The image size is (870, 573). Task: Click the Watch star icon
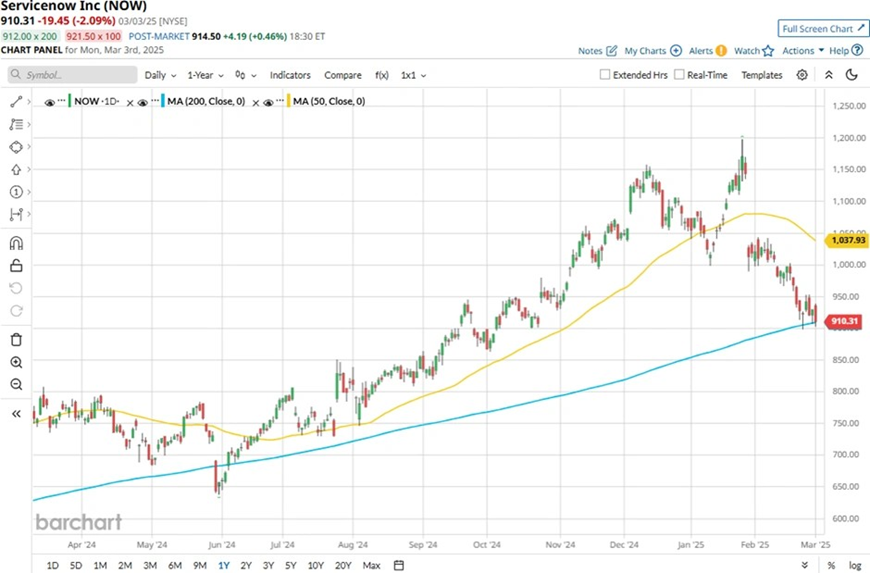pyautogui.click(x=768, y=50)
